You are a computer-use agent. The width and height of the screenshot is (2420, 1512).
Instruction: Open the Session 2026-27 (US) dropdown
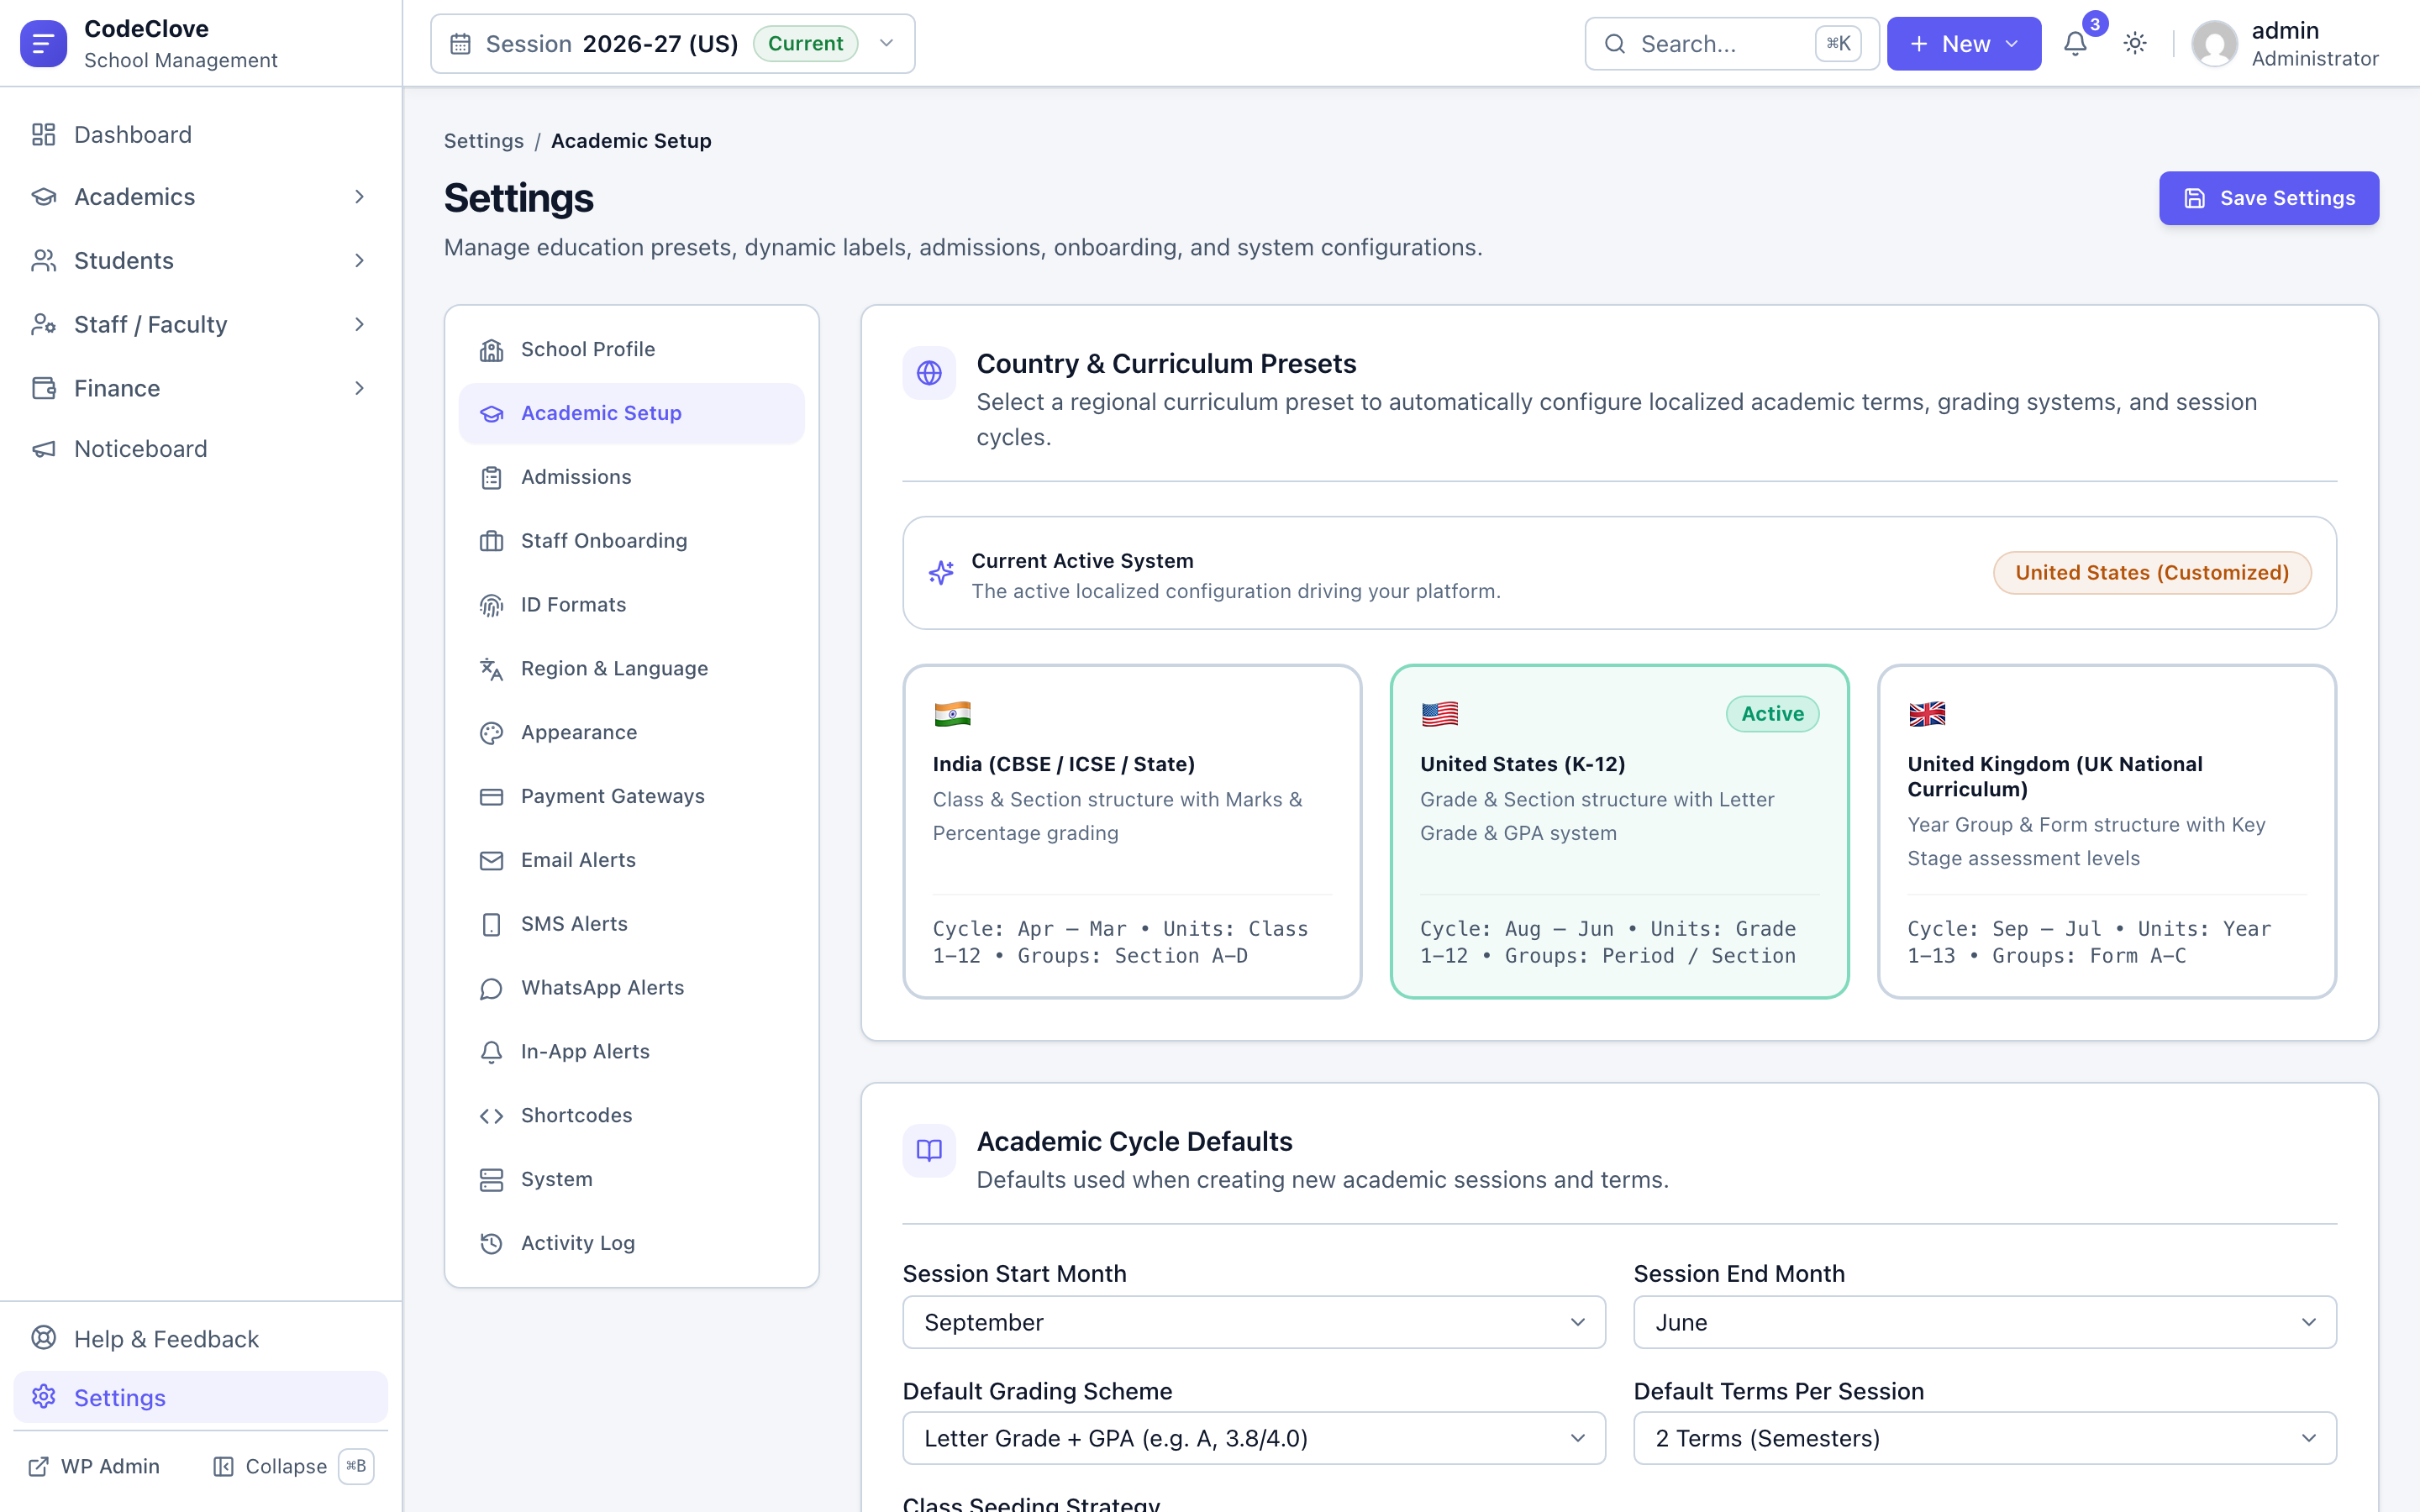click(673, 44)
